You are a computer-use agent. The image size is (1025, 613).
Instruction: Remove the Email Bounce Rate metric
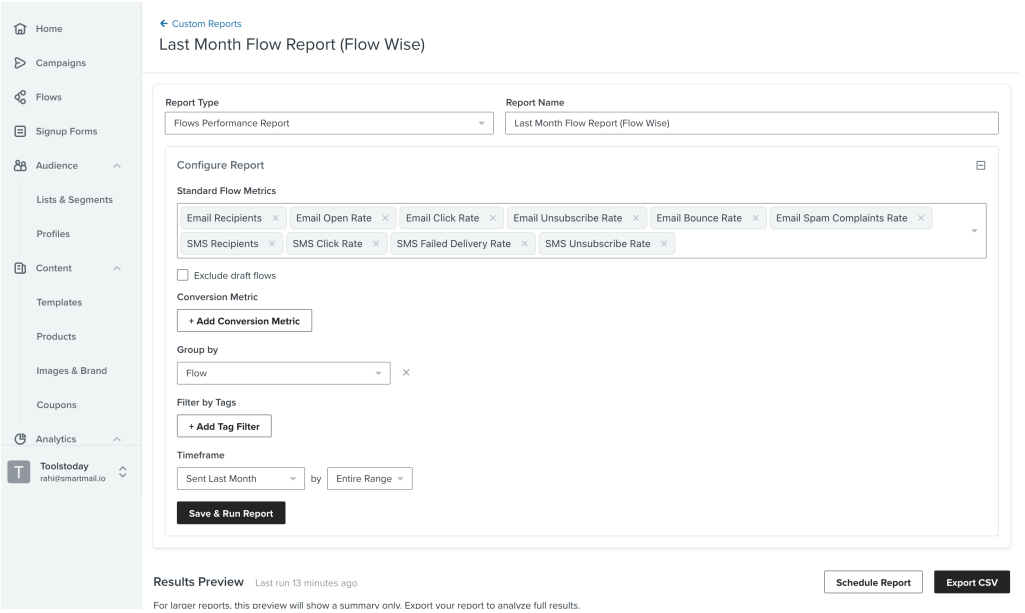point(755,218)
